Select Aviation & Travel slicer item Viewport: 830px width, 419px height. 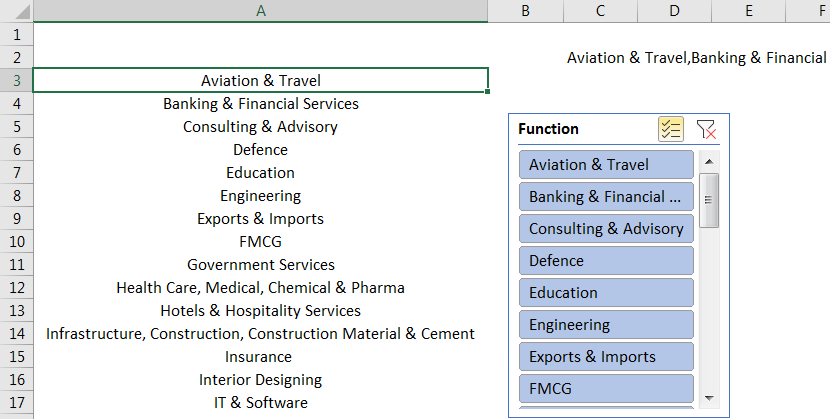point(606,165)
